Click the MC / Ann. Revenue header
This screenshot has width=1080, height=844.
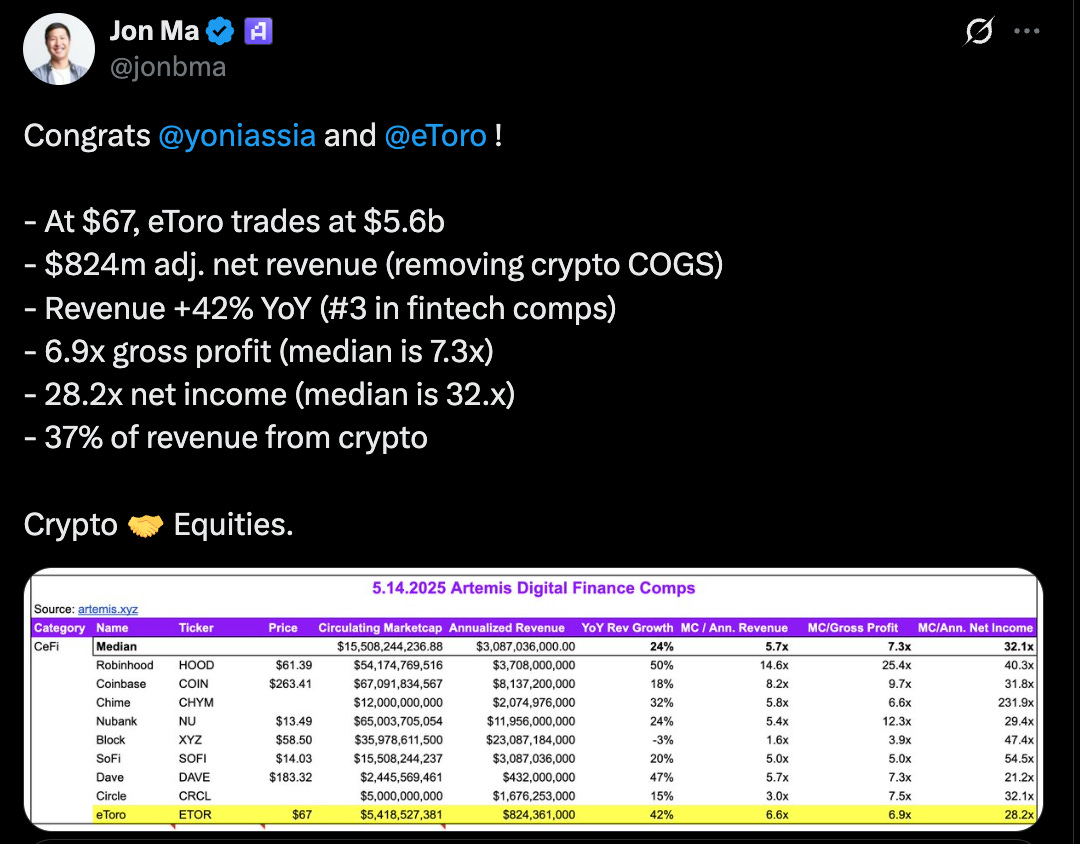pos(734,628)
